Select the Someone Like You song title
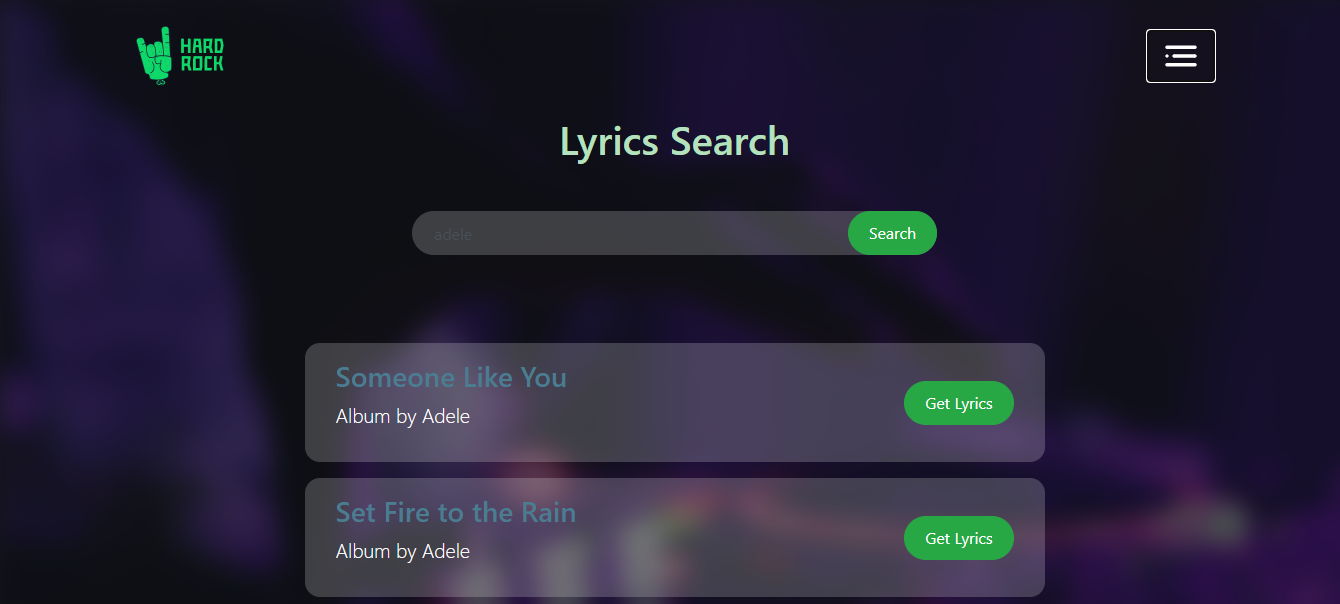1340x604 pixels. tap(451, 377)
